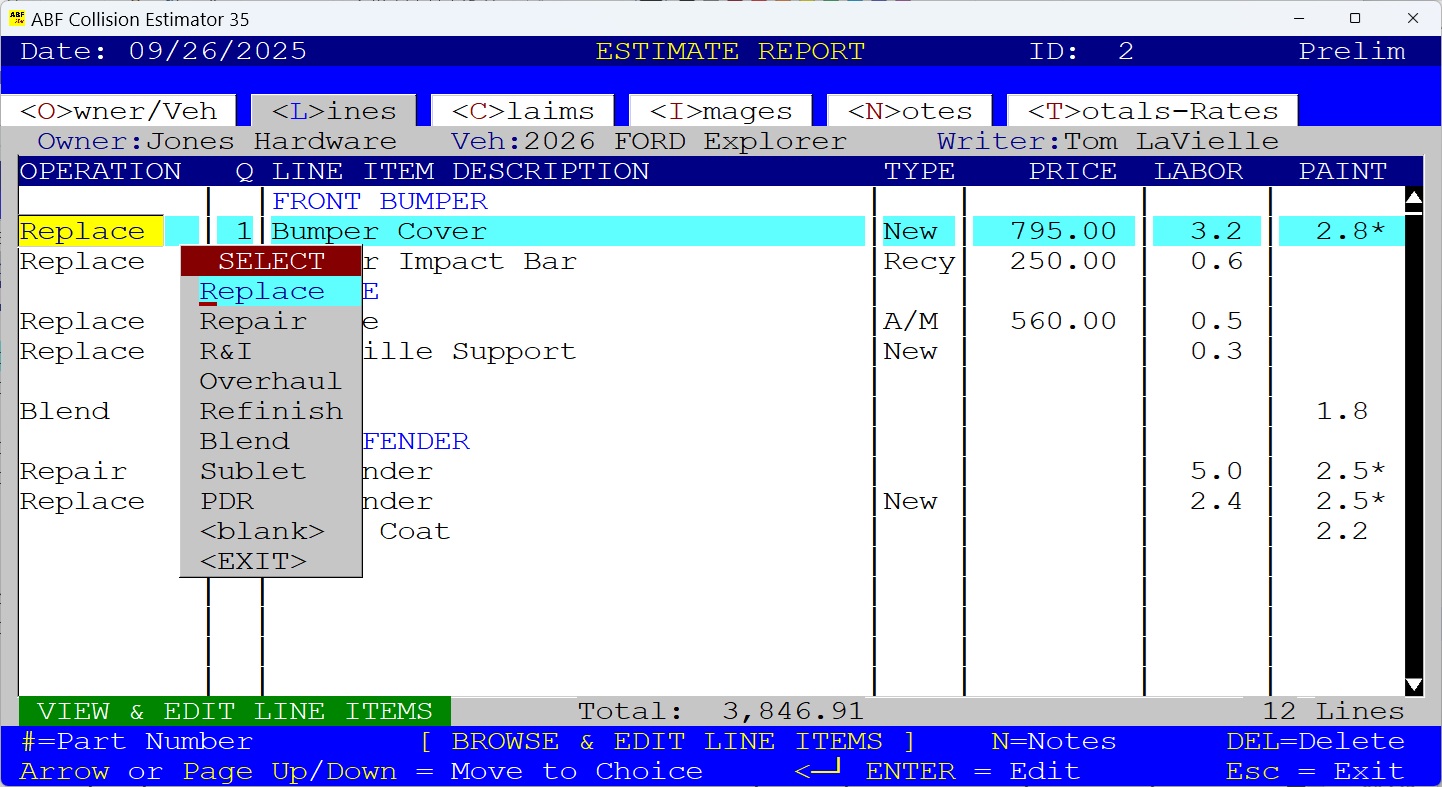Pick Refinish from the operation menu

270,411
